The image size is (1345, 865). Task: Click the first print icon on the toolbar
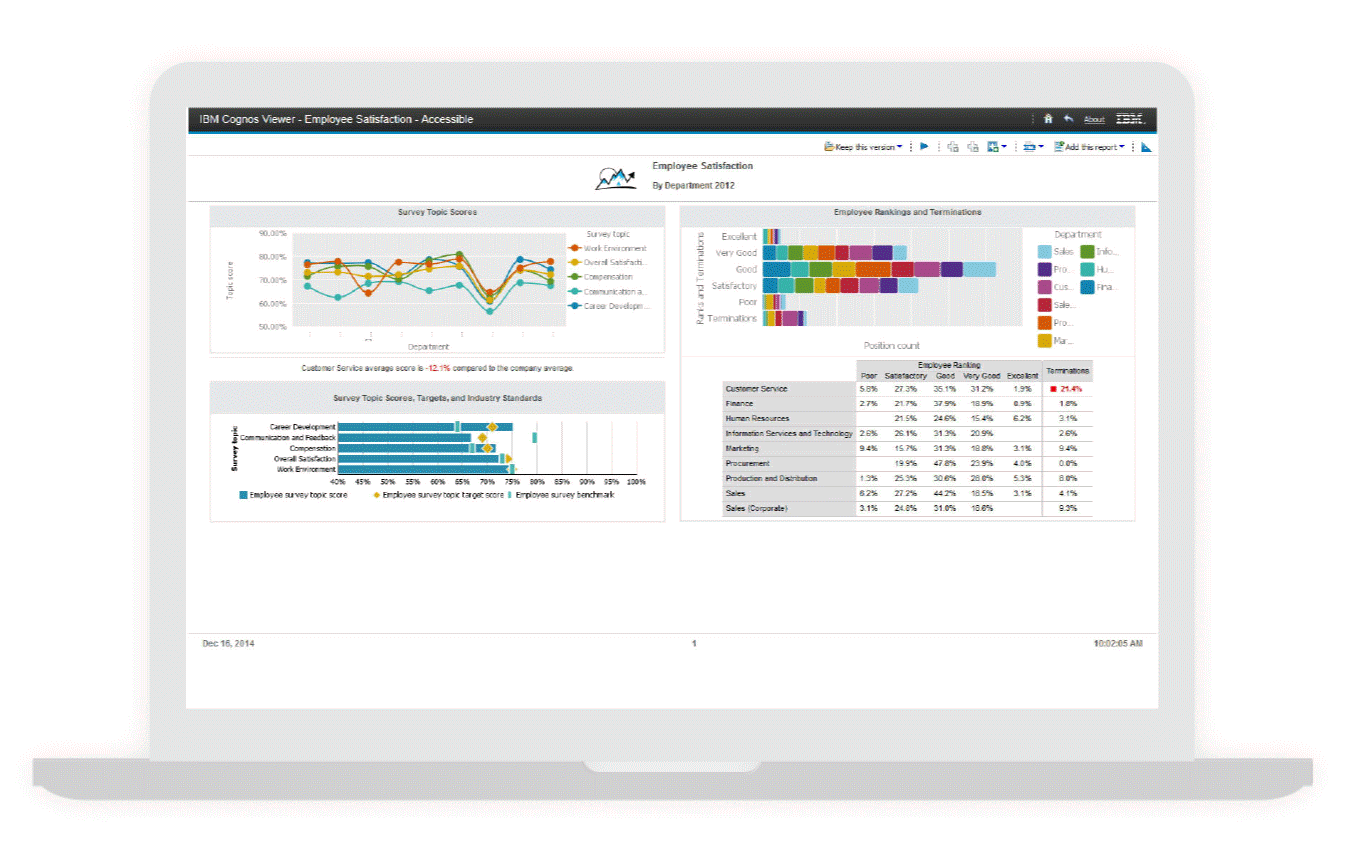953,146
